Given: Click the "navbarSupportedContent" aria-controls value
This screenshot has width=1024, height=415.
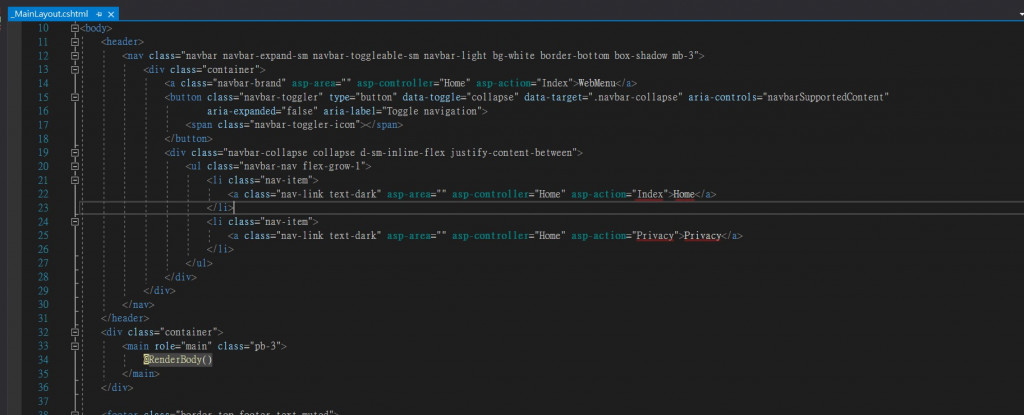Looking at the screenshot, I should pos(827,97).
